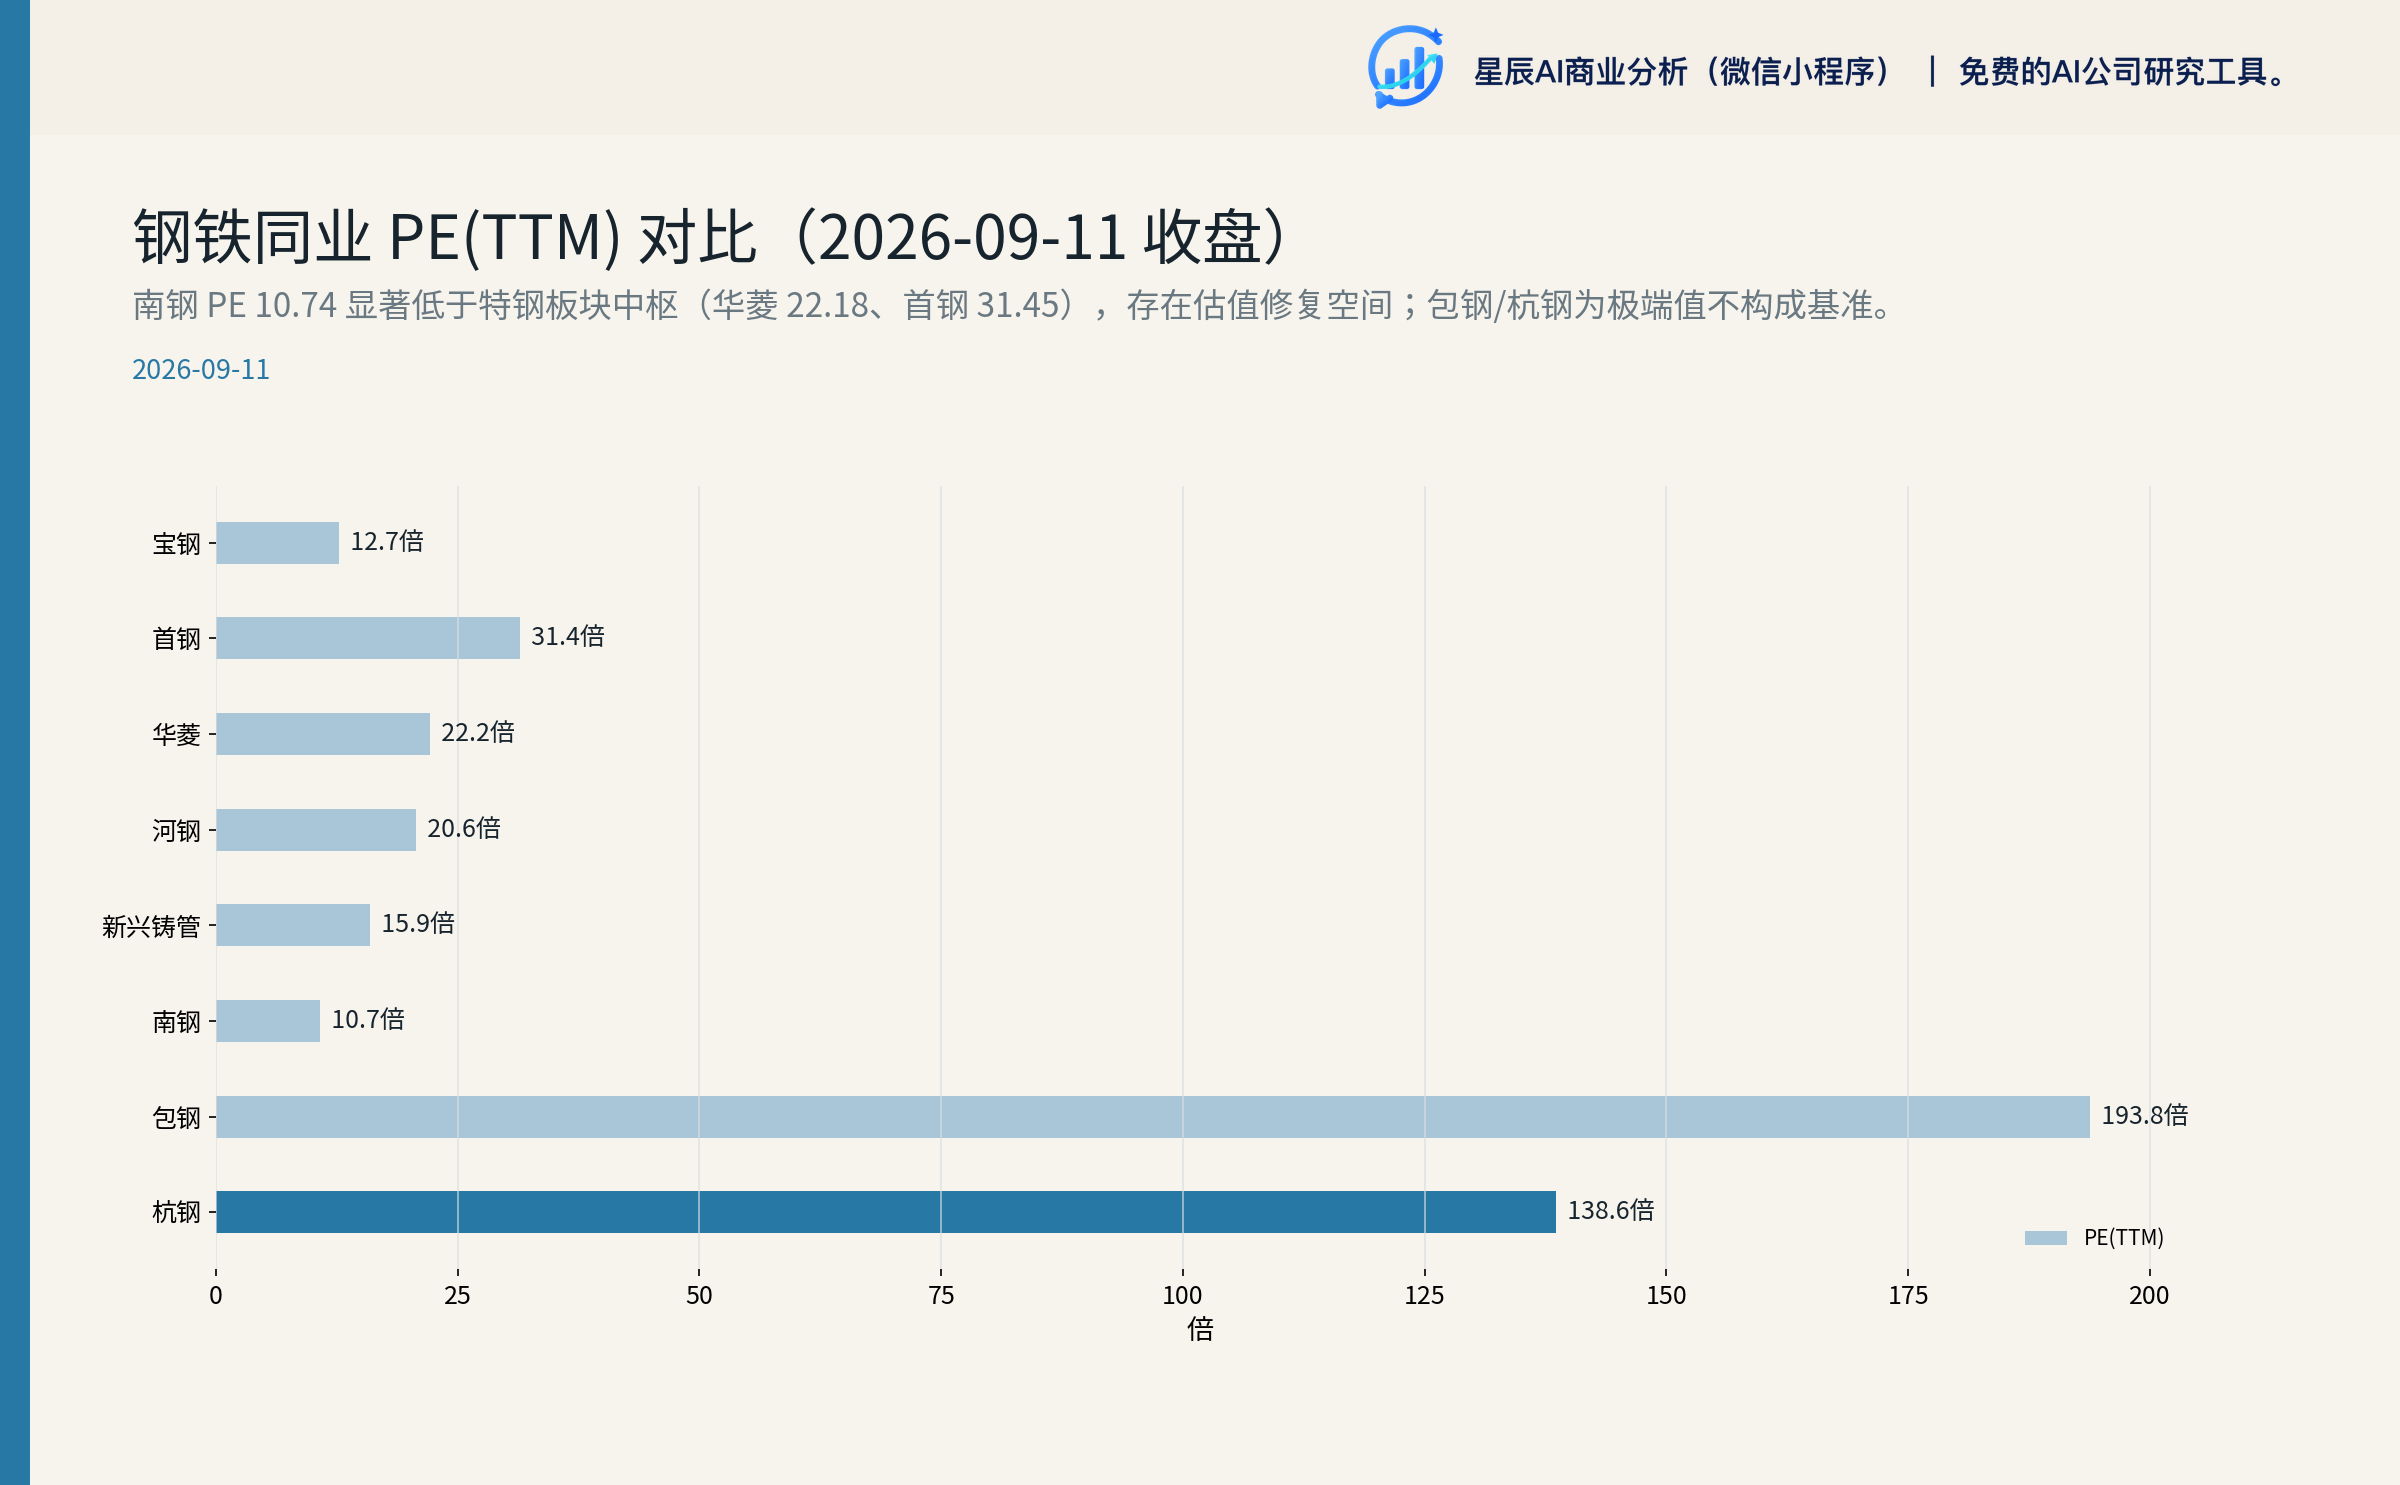2400x1485 pixels.
Task: Click the 南钢 axis label
Action: tap(176, 1022)
